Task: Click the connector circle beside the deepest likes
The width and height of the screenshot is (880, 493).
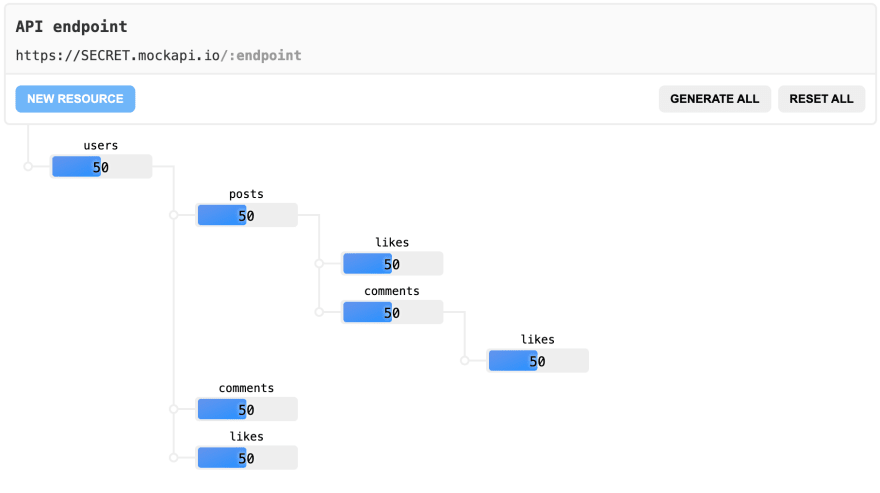Action: [465, 361]
